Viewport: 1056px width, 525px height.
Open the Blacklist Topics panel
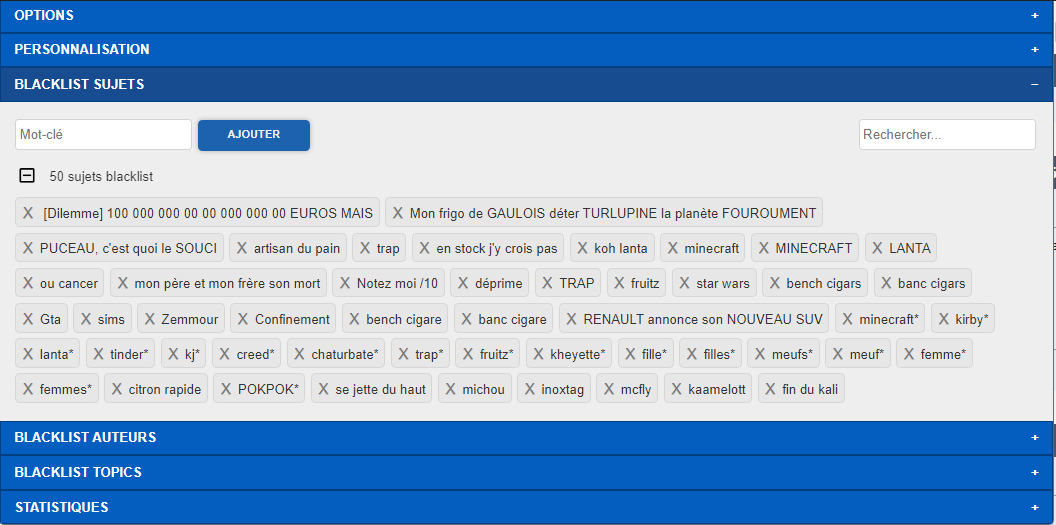pos(1035,472)
